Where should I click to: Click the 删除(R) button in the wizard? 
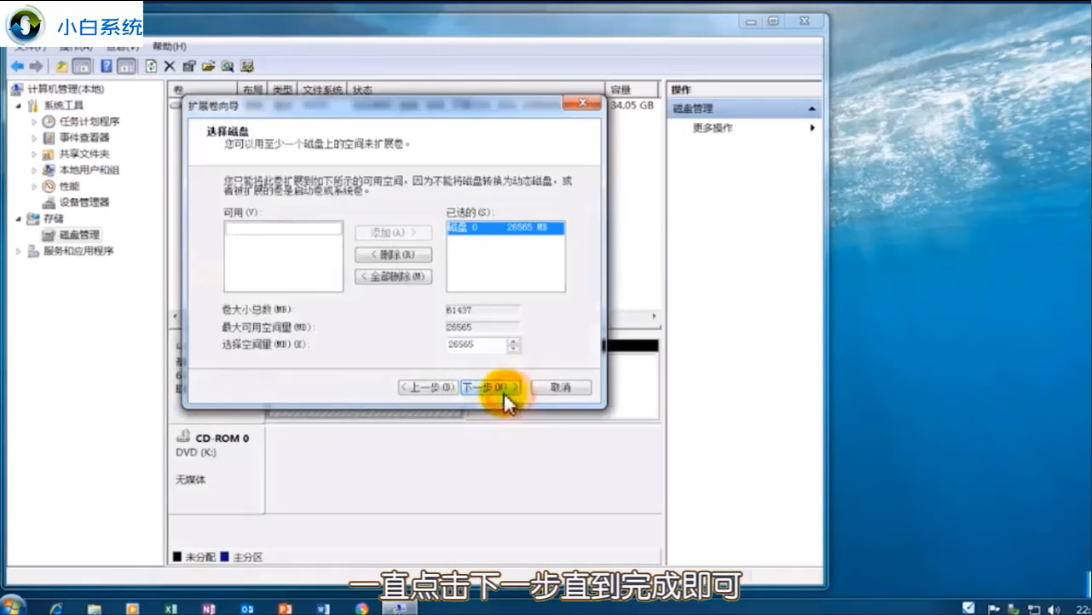tap(393, 255)
